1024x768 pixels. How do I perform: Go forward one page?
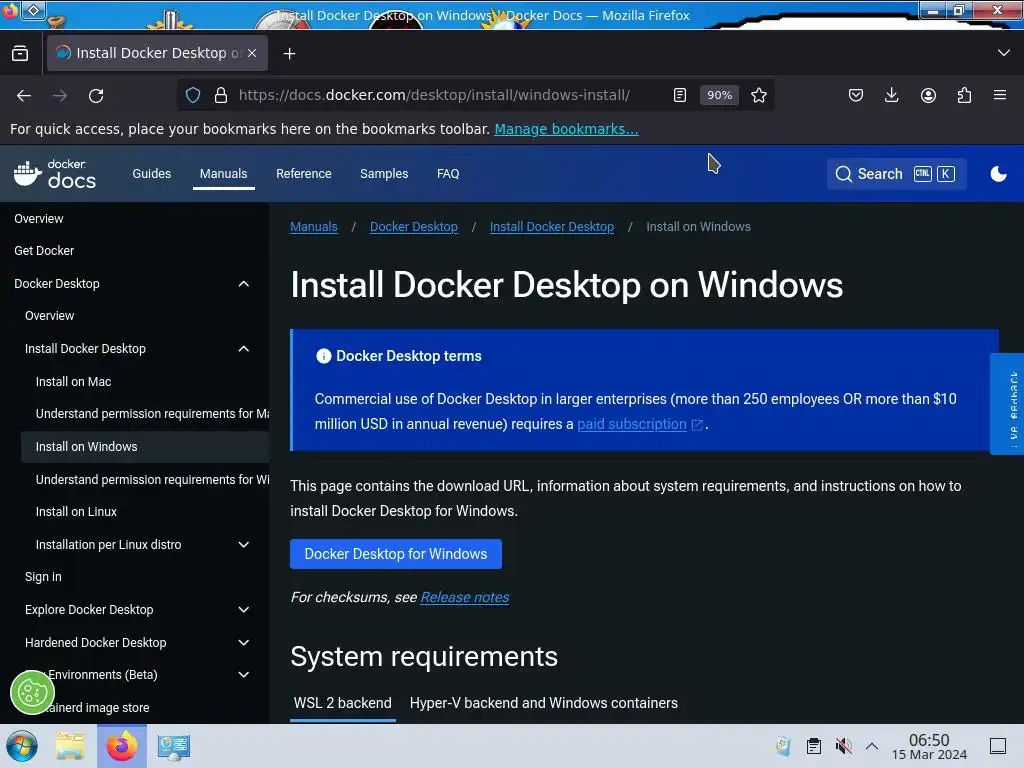(x=60, y=95)
